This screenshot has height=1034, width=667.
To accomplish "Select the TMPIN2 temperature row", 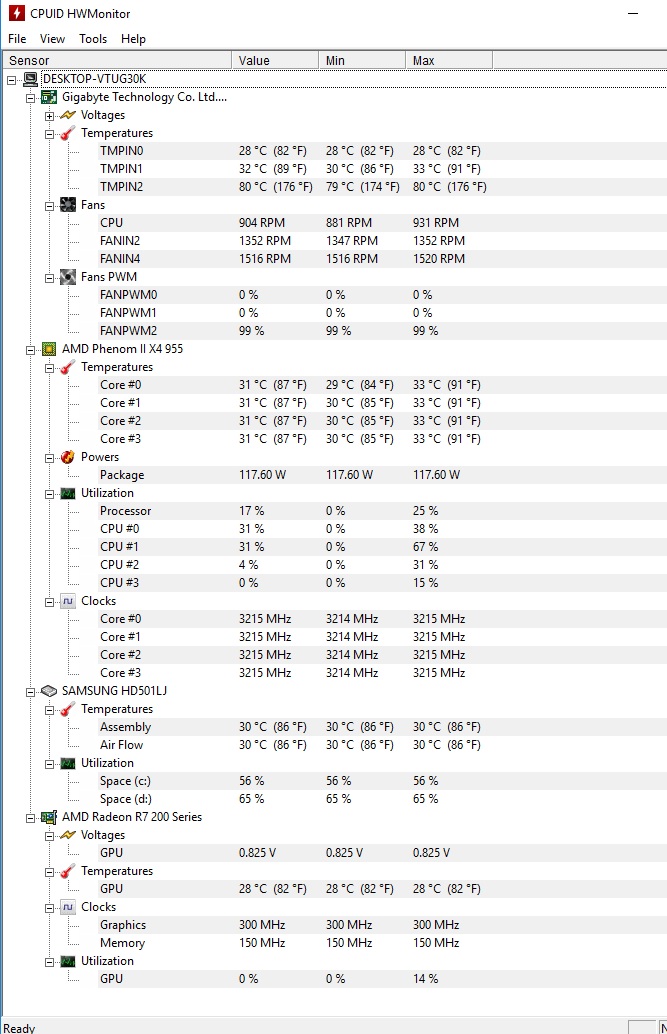I will [121, 187].
